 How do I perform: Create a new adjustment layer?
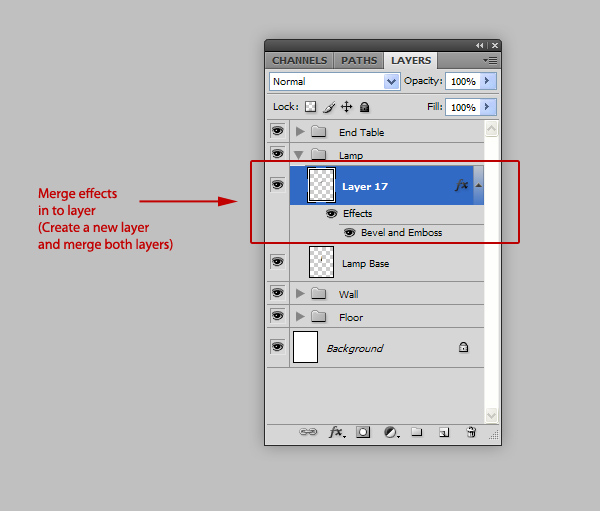pyautogui.click(x=390, y=432)
